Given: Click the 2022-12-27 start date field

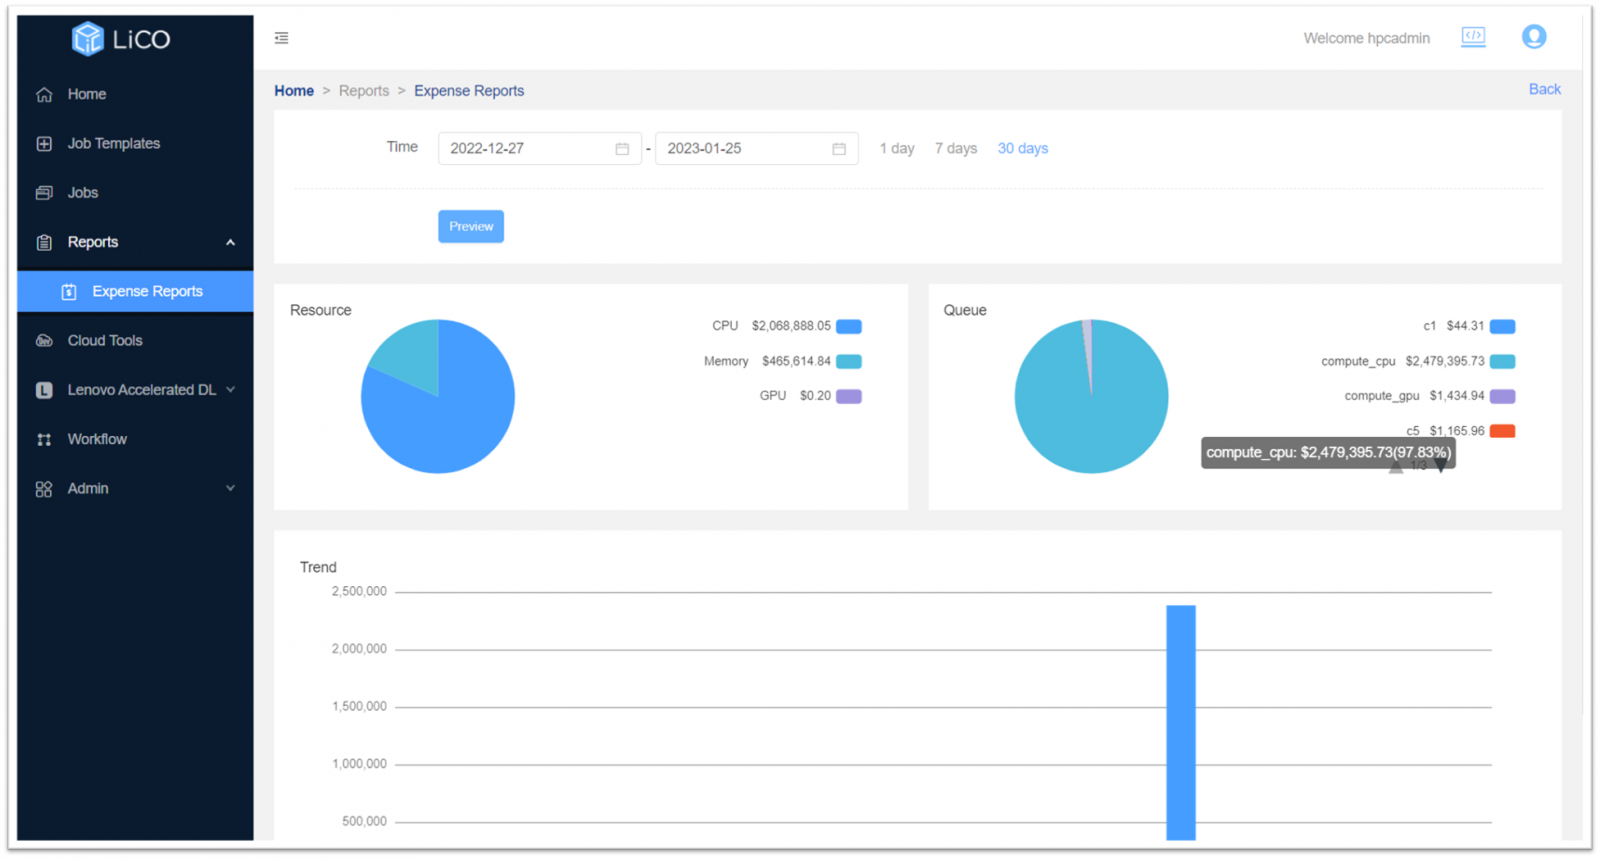Looking at the screenshot, I should point(525,149).
